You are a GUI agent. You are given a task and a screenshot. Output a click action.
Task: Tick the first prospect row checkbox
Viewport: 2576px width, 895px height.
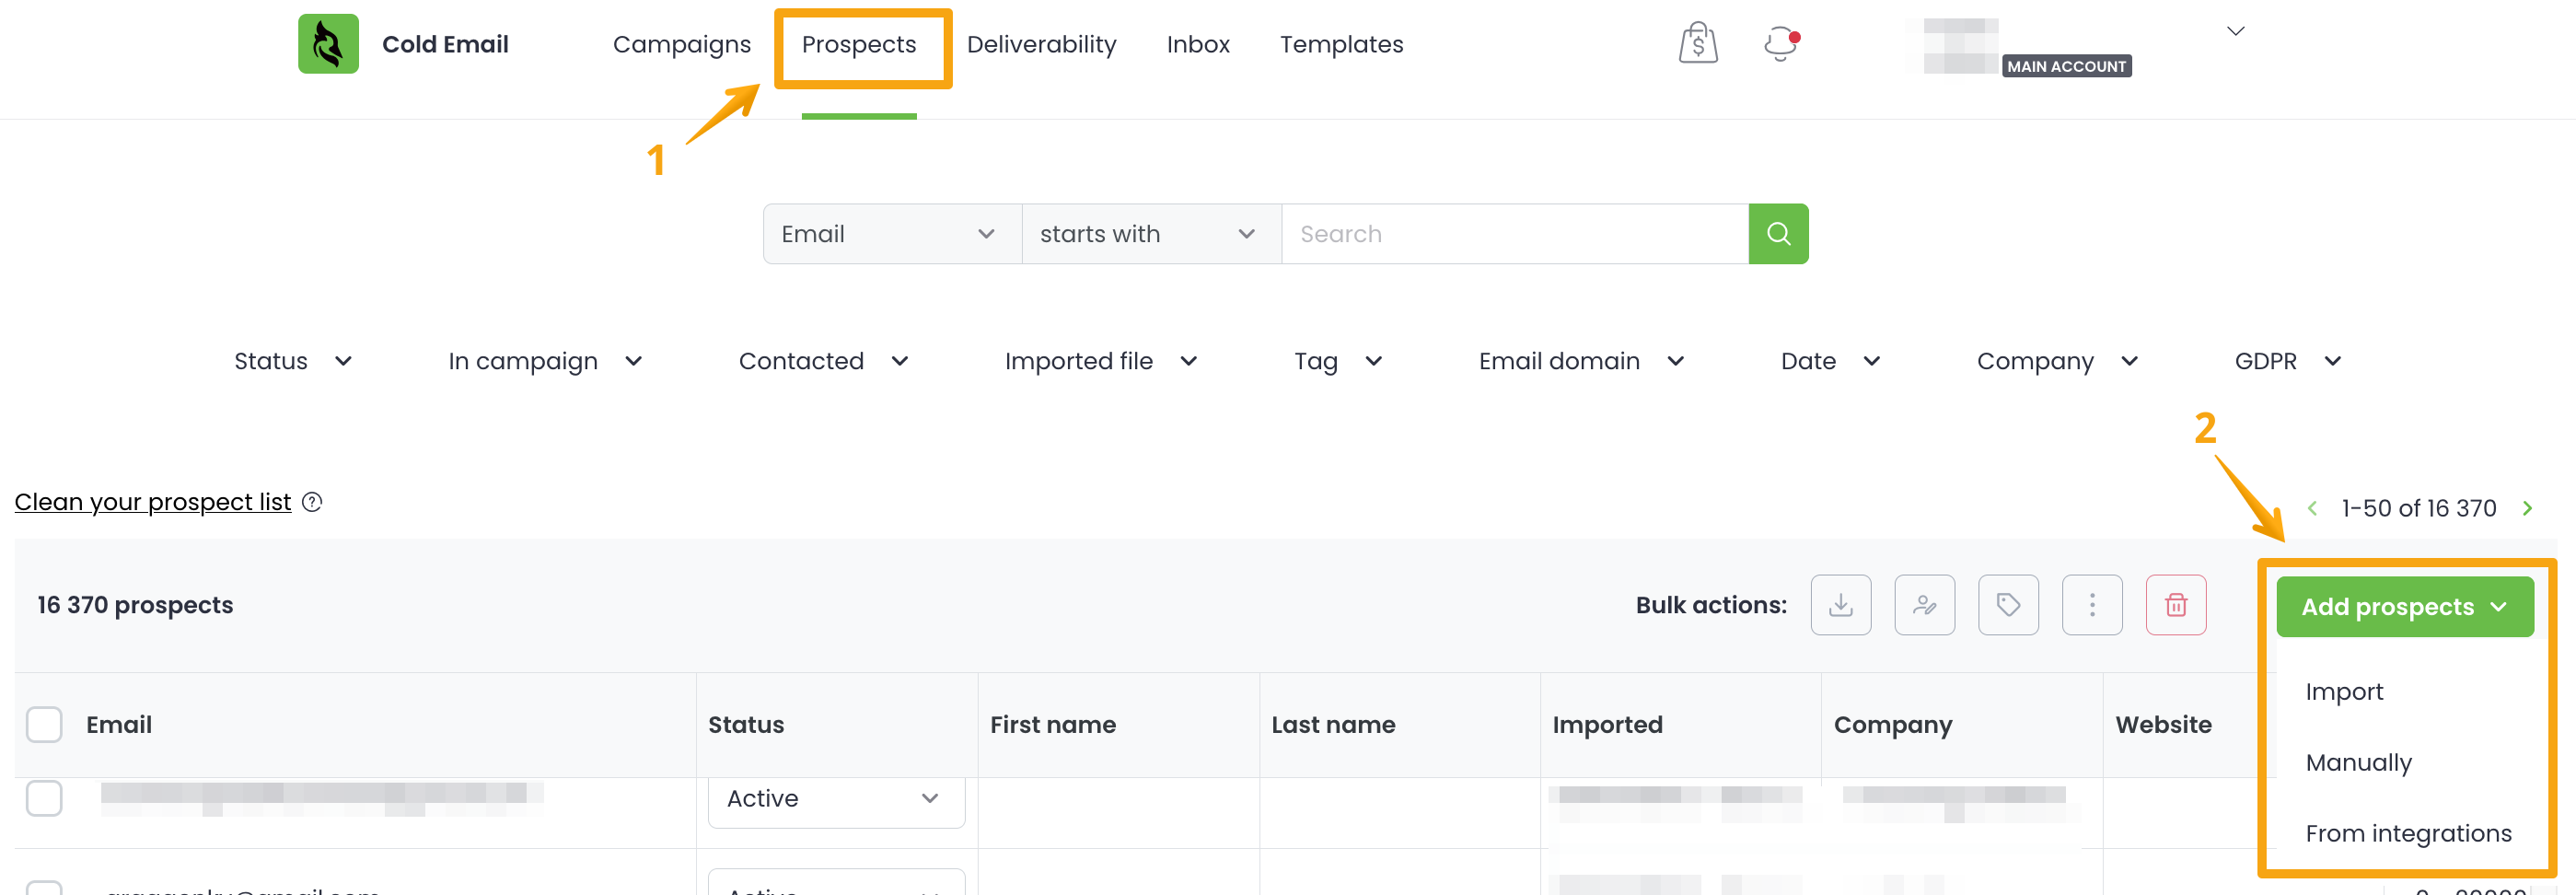tap(44, 798)
